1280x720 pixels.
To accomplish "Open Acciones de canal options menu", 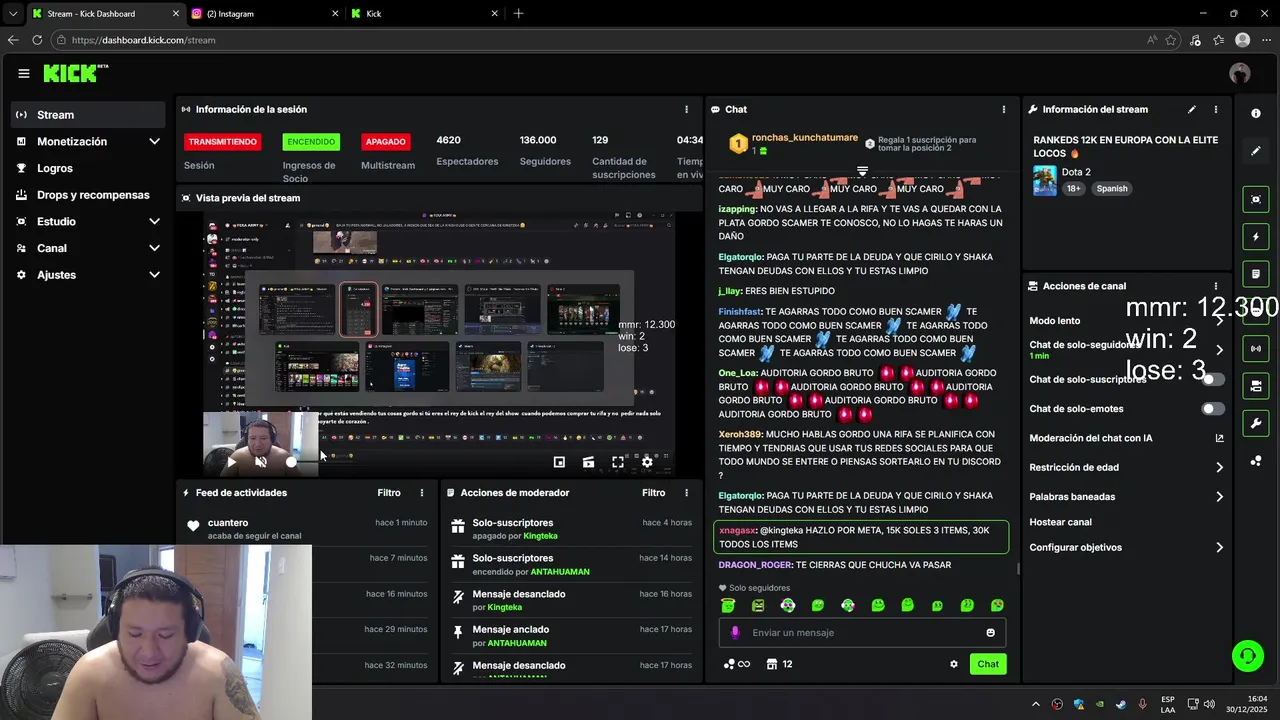I will pyautogui.click(x=1216, y=286).
